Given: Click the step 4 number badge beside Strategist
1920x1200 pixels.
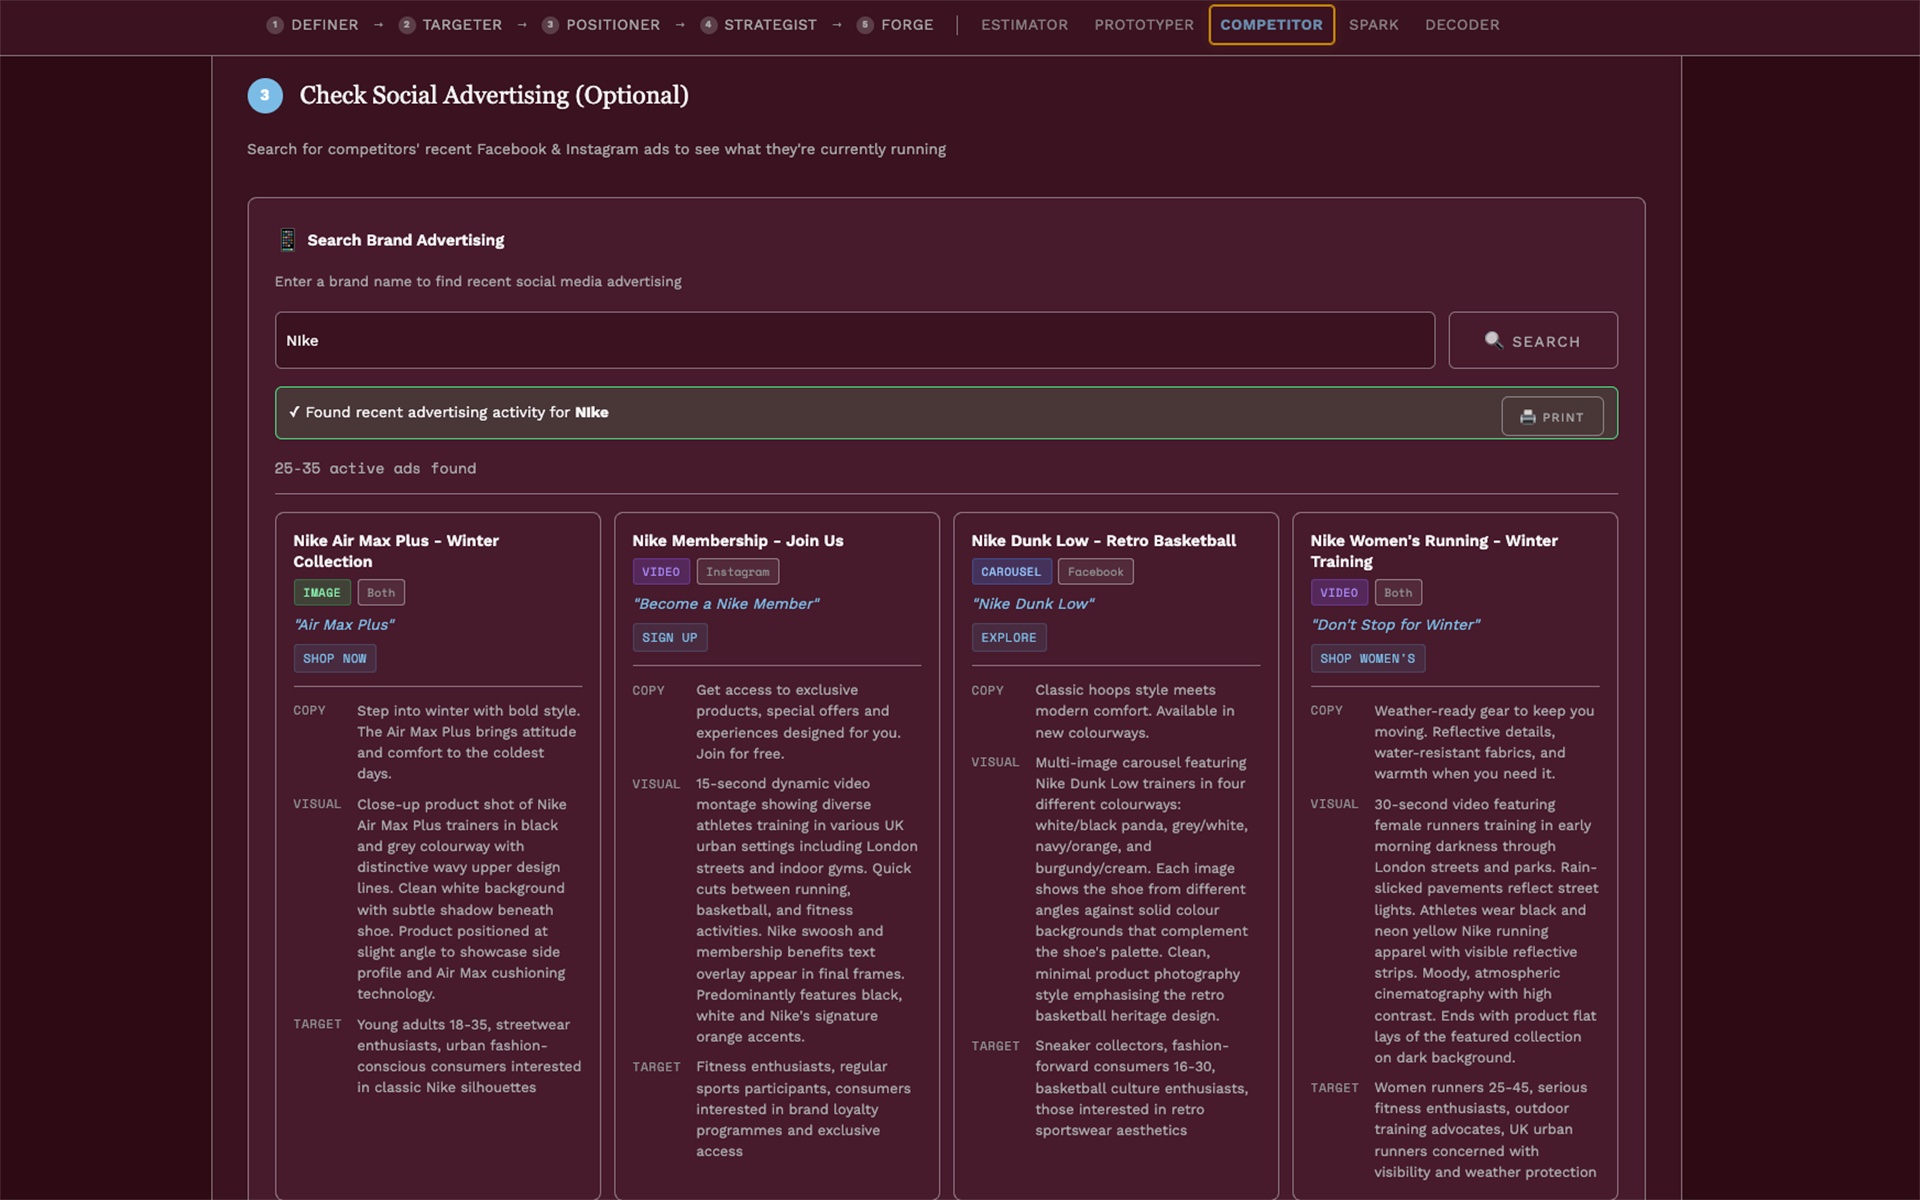Looking at the screenshot, I should point(708,25).
